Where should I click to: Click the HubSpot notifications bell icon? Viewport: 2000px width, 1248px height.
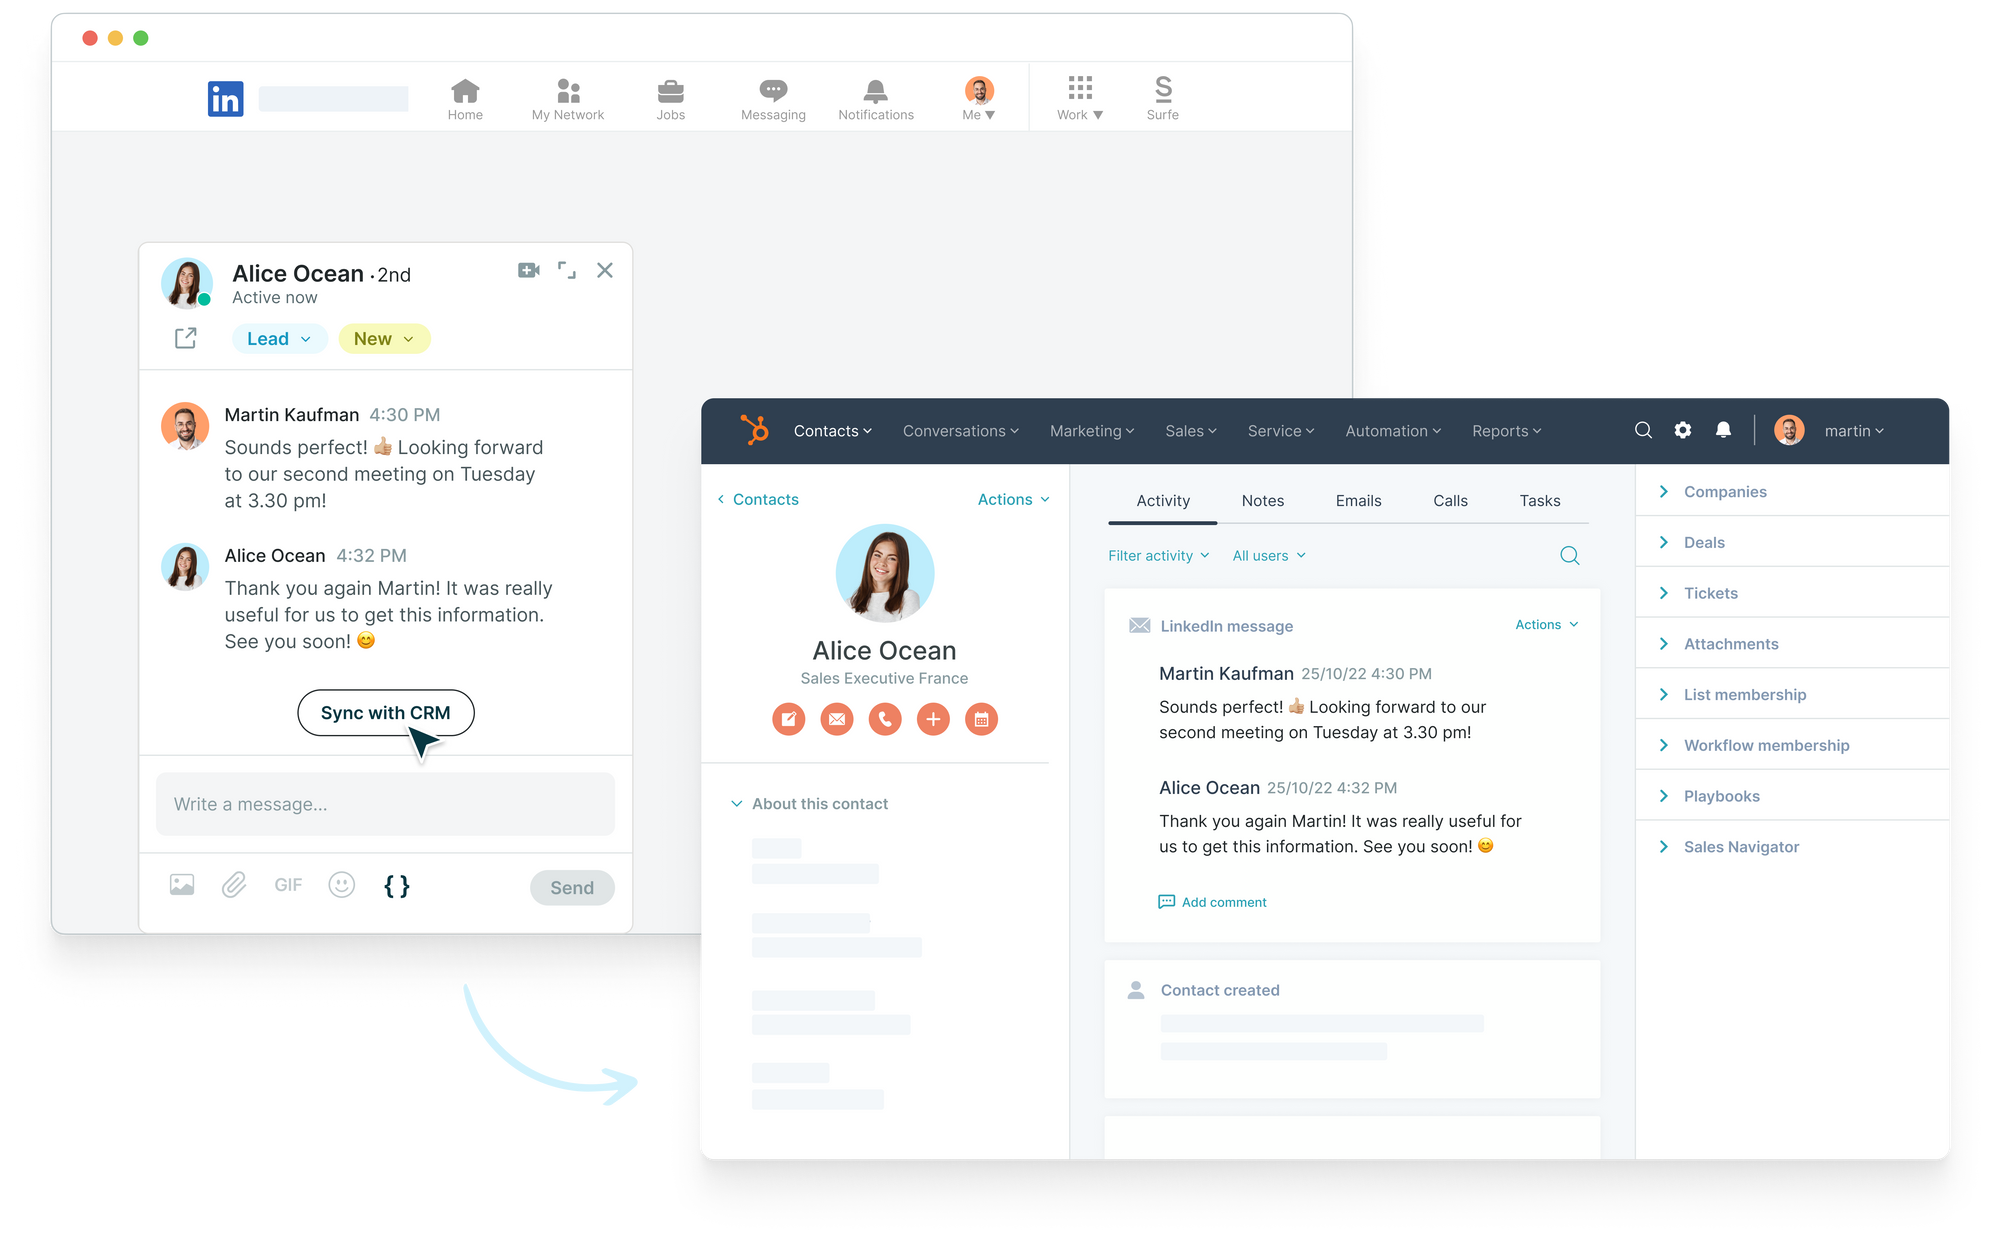(x=1723, y=430)
